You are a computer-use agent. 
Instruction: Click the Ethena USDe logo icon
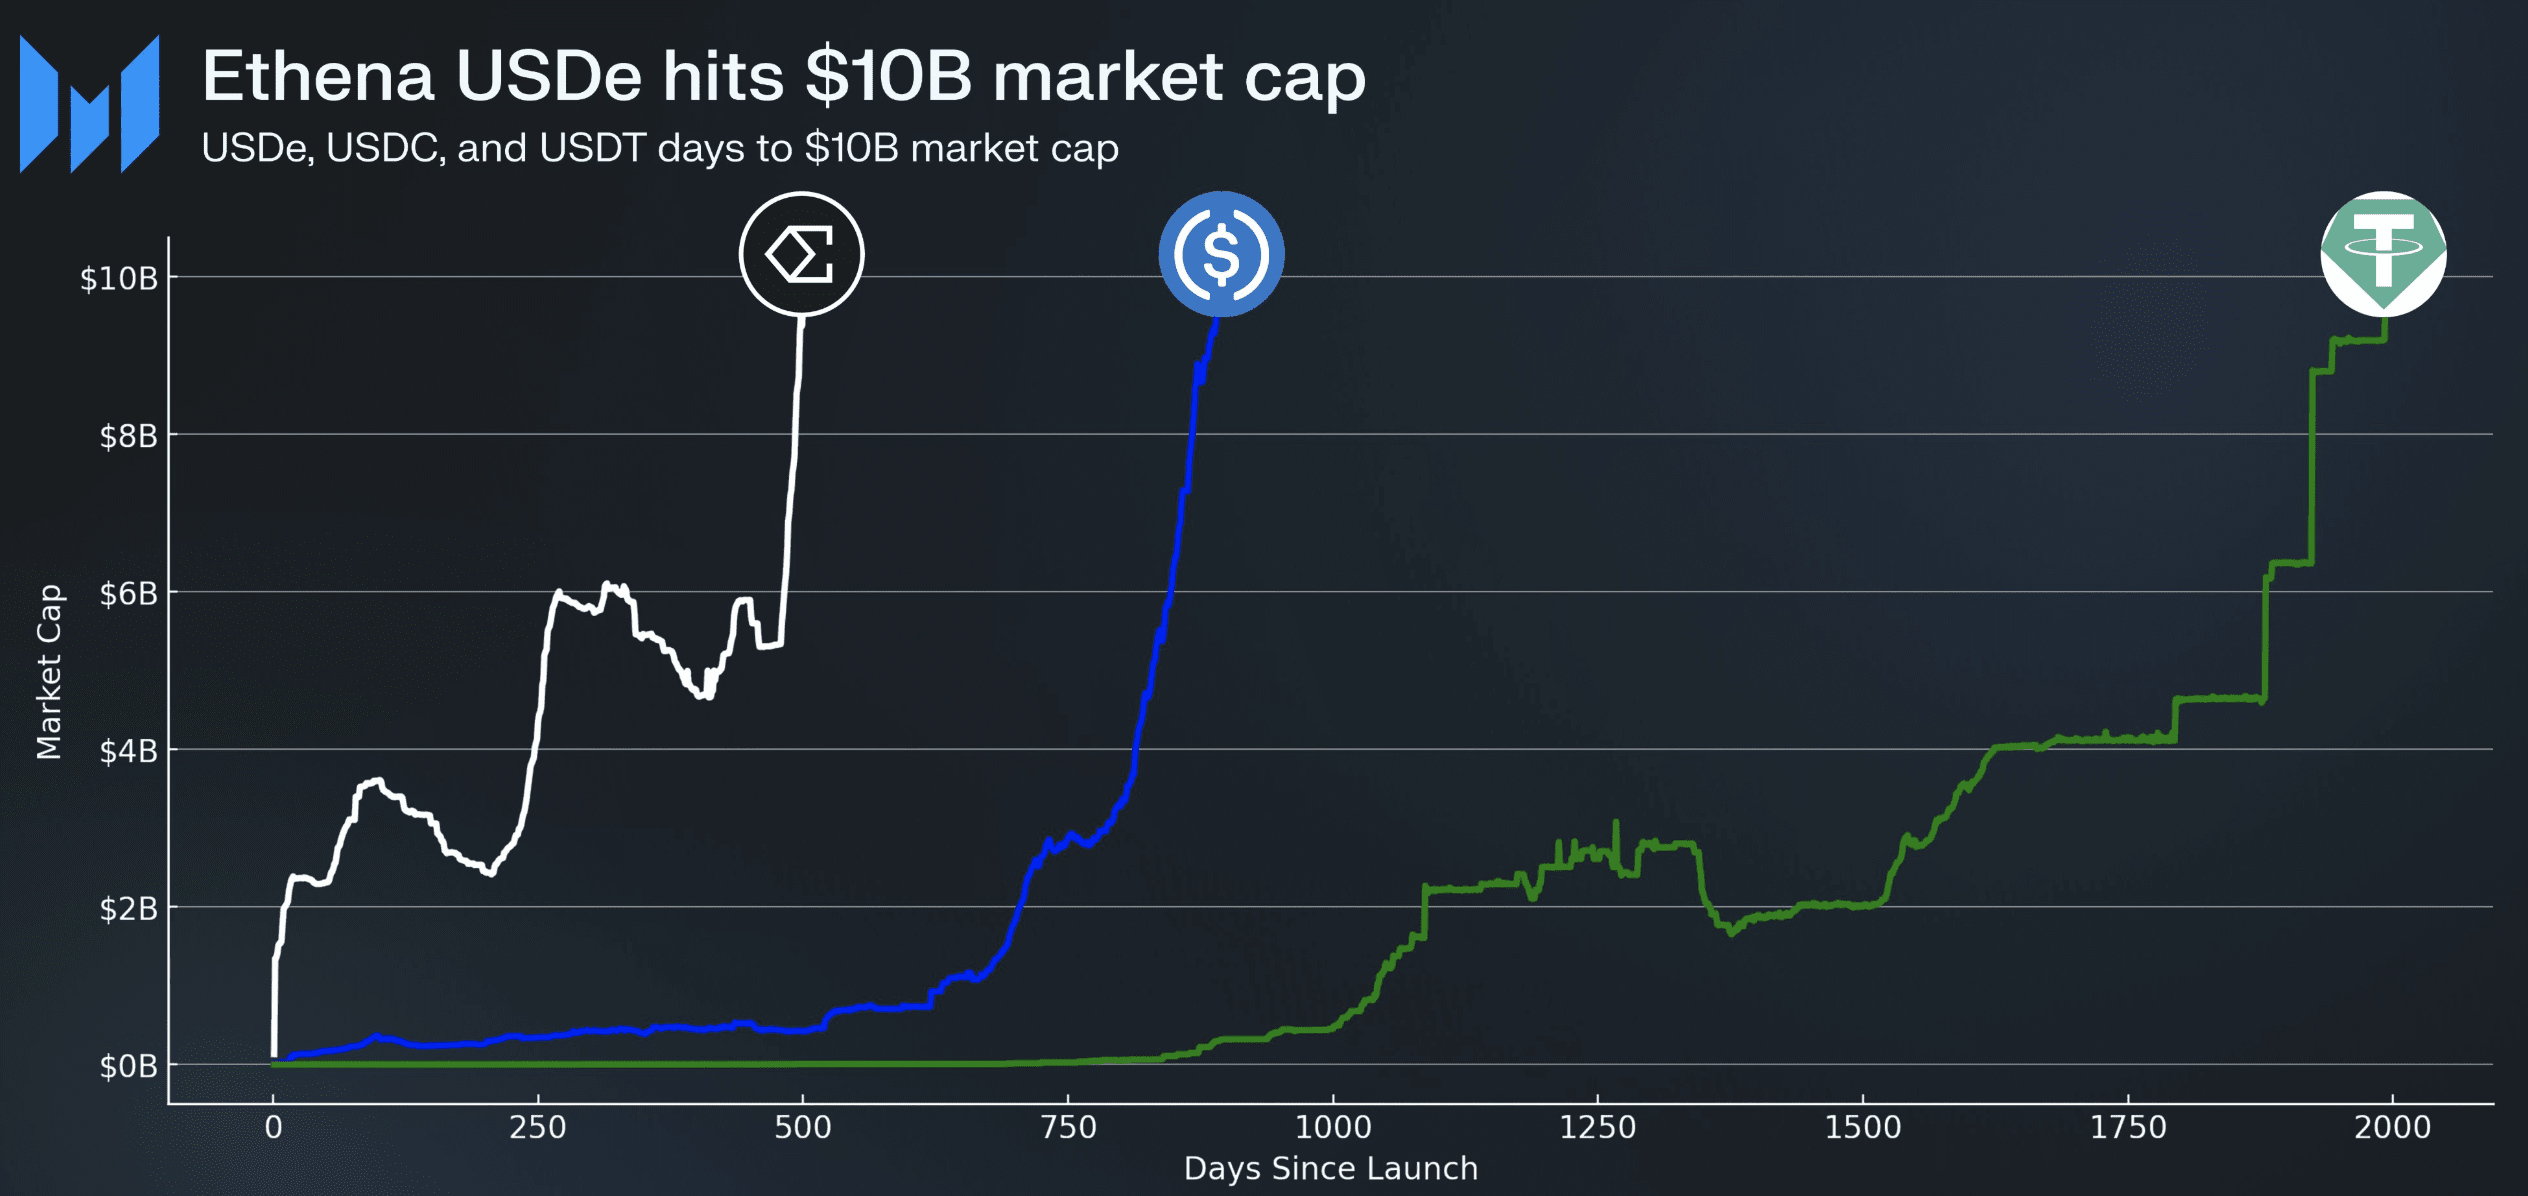coord(801,254)
